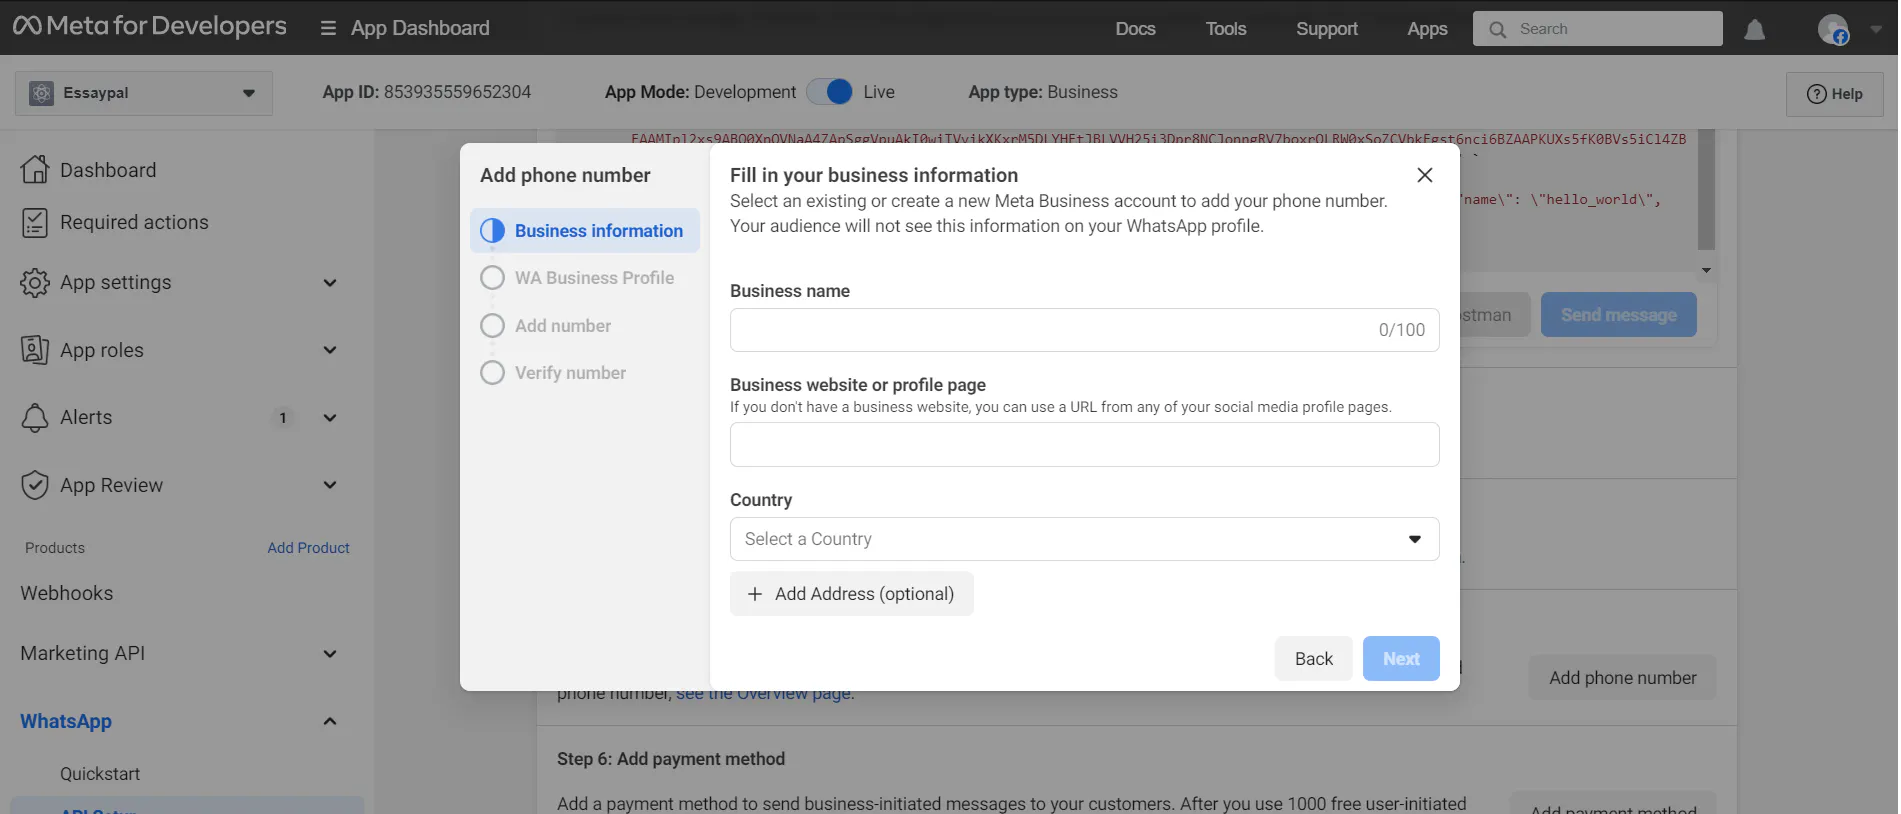Open the profile avatar menu
The width and height of the screenshot is (1901, 814).
pyautogui.click(x=1833, y=29)
